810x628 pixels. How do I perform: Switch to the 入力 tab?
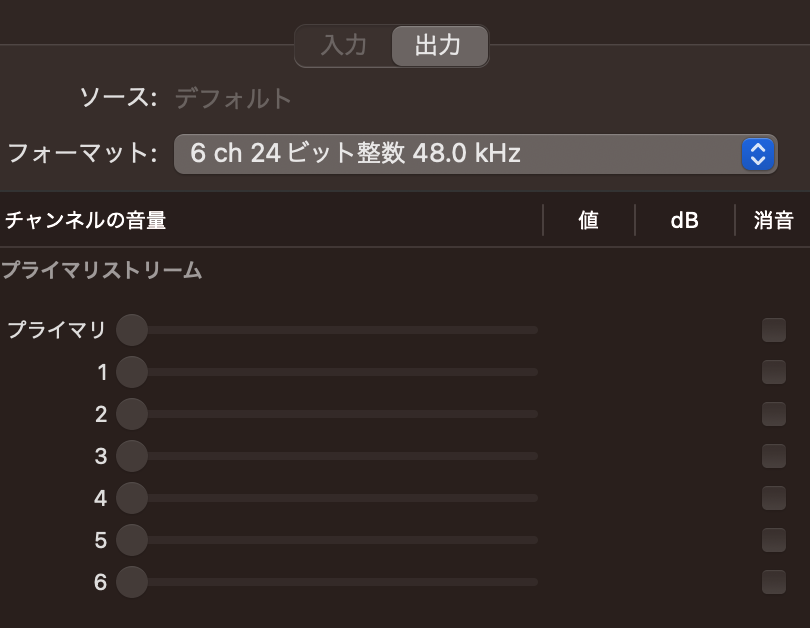click(x=344, y=45)
